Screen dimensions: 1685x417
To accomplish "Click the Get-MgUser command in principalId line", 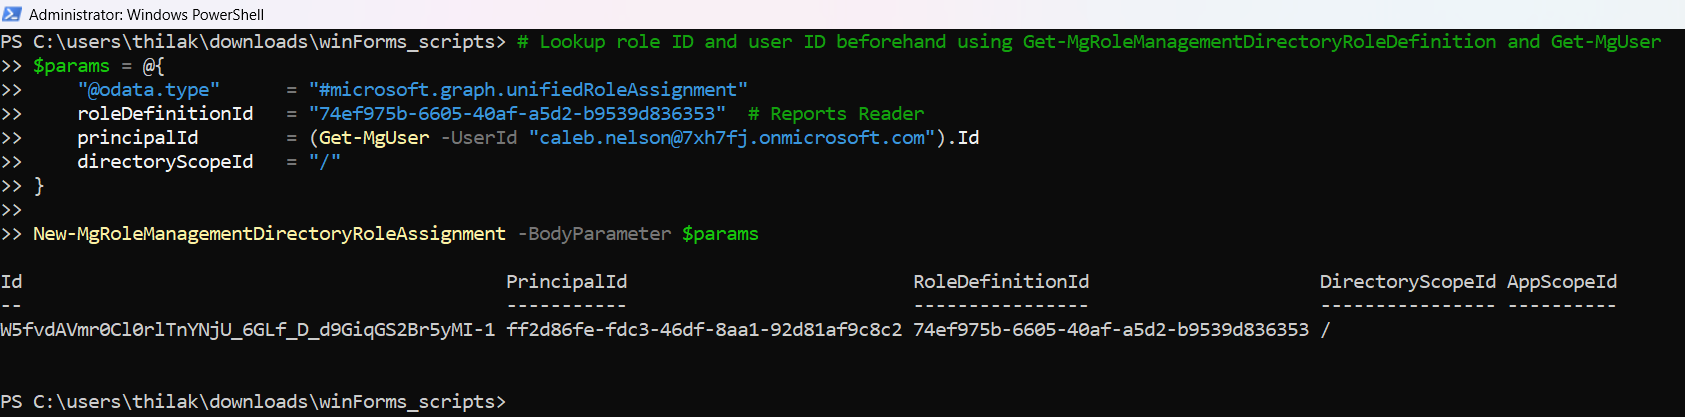I will (374, 137).
